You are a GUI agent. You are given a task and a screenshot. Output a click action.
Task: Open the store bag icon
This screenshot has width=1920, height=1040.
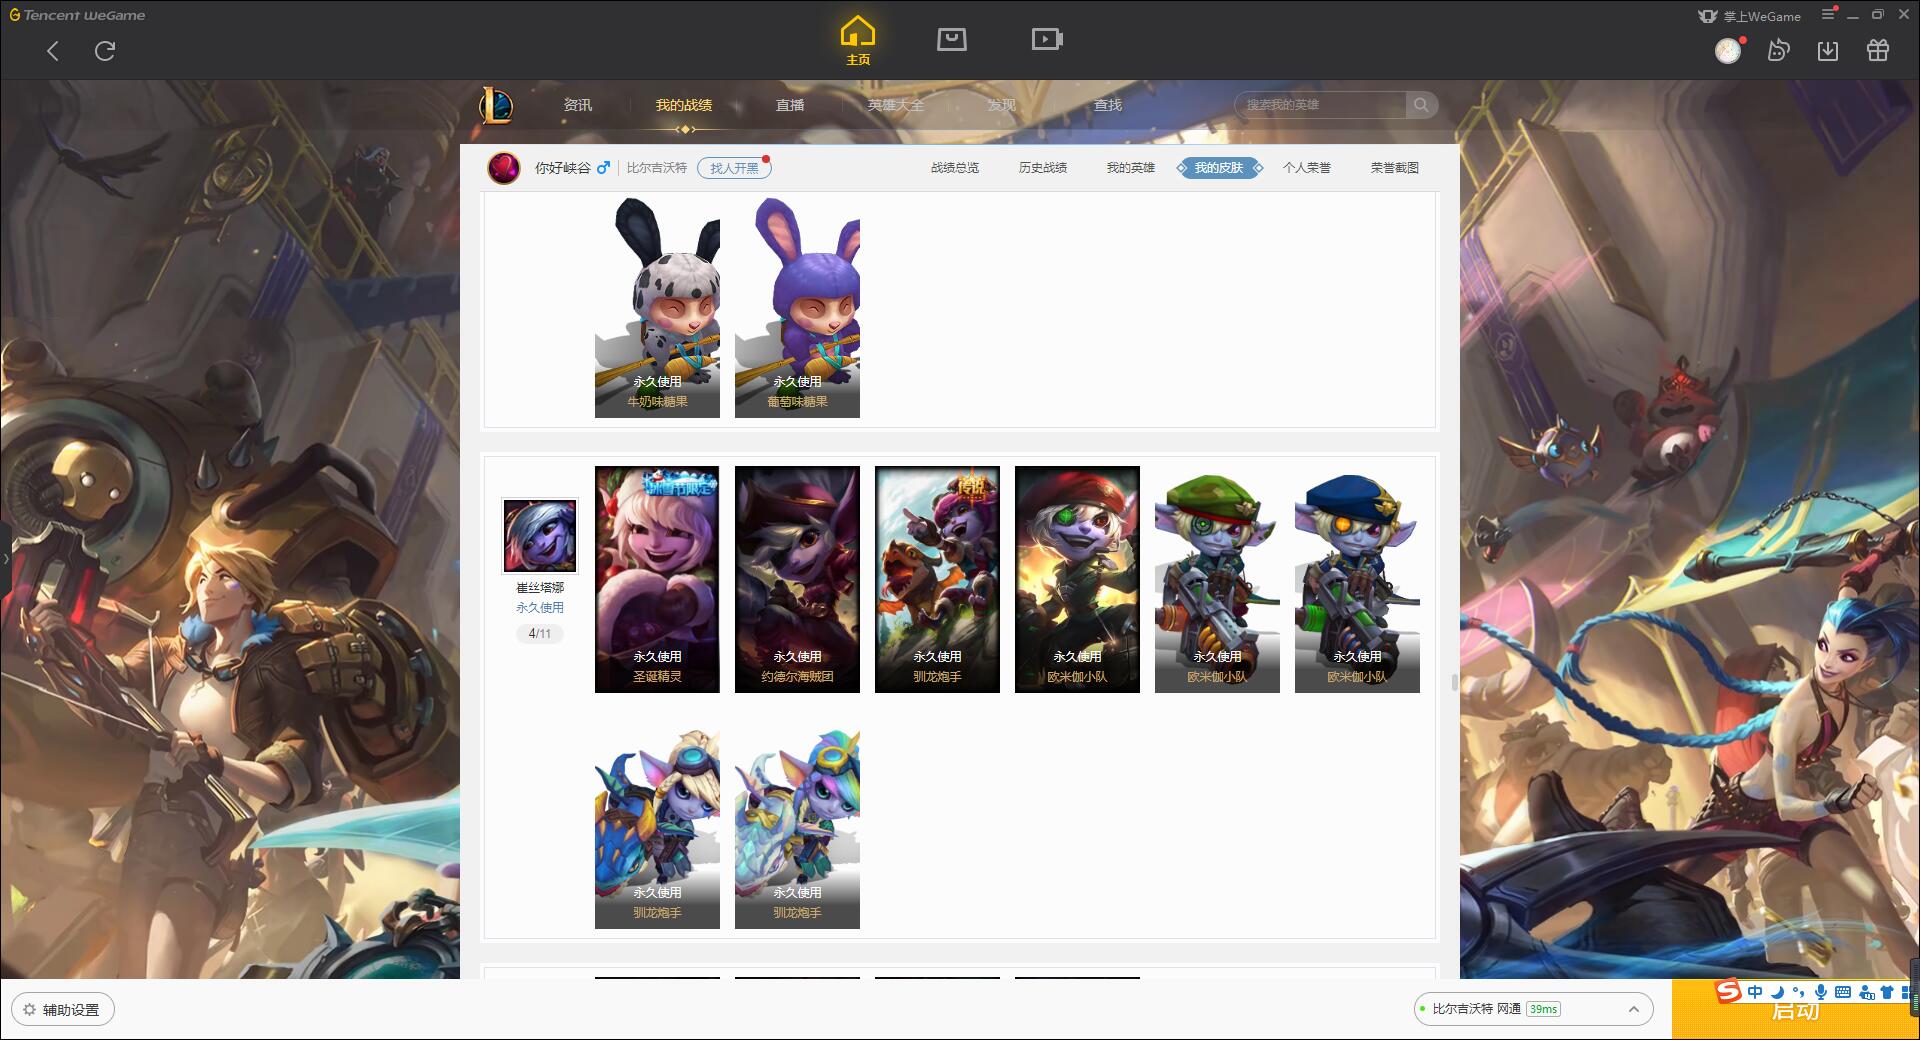[x=952, y=39]
